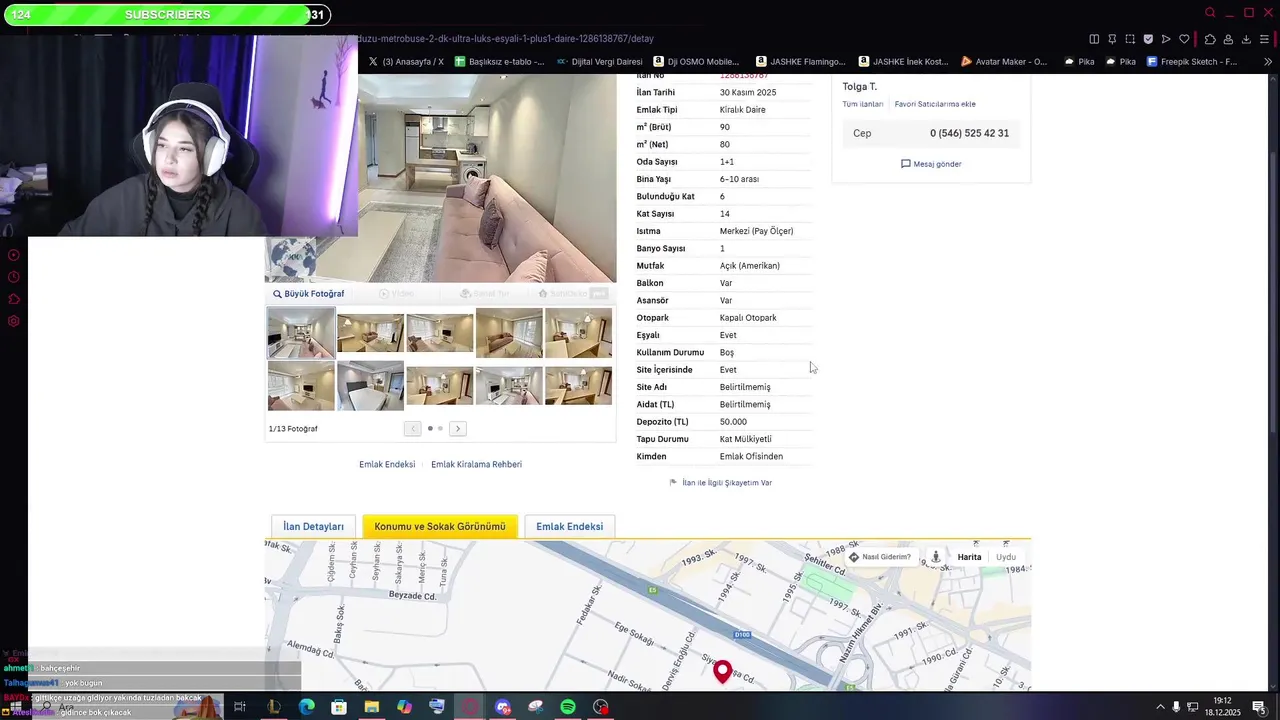Viewport: 1280px width, 720px height.
Task: Select the first listing photo thumbnail
Action: [x=301, y=333]
